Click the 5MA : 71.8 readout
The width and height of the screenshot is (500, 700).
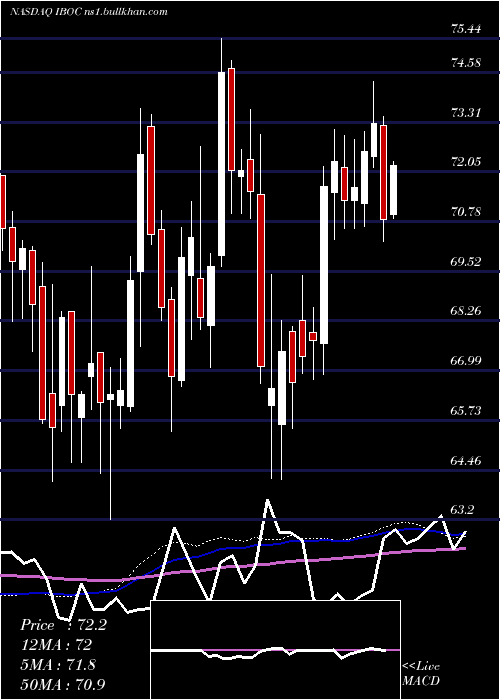tap(58, 665)
